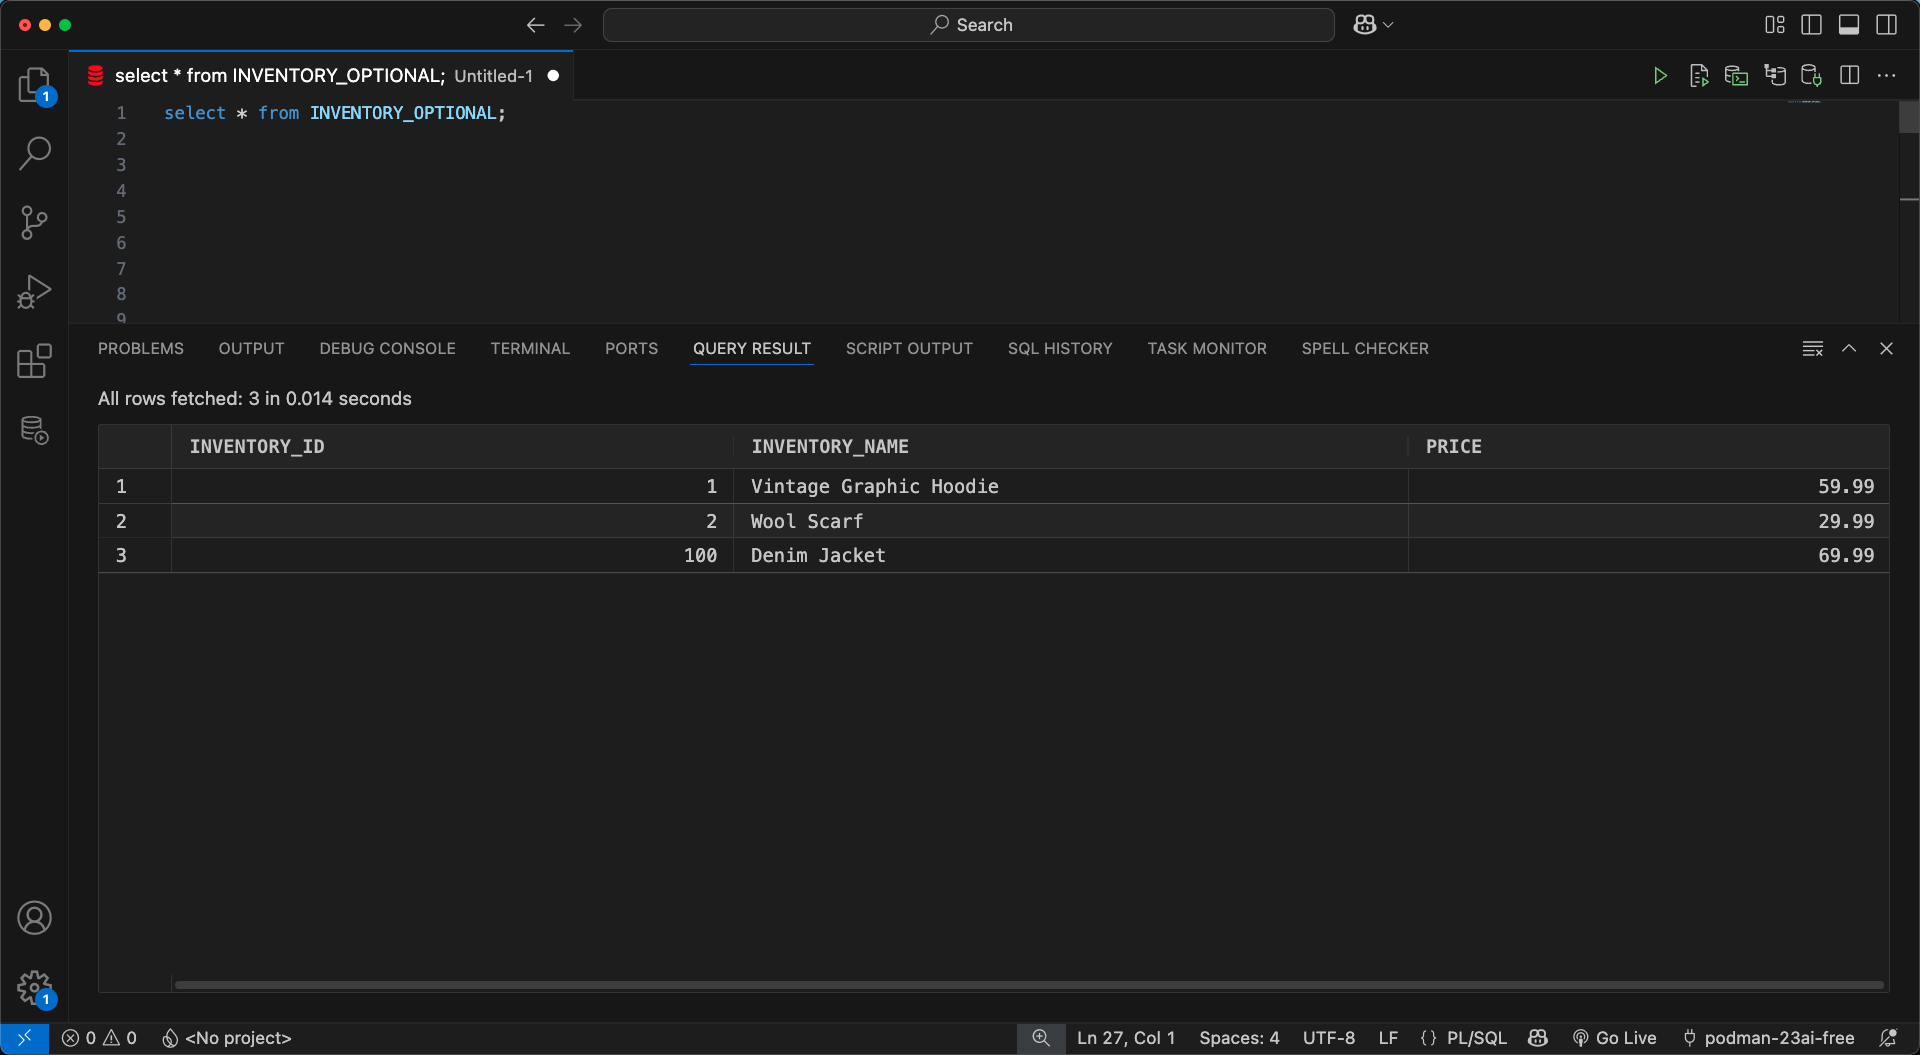Expand the Copilot dropdown arrow
Viewport: 1920px width, 1055px height.
[x=1388, y=25]
